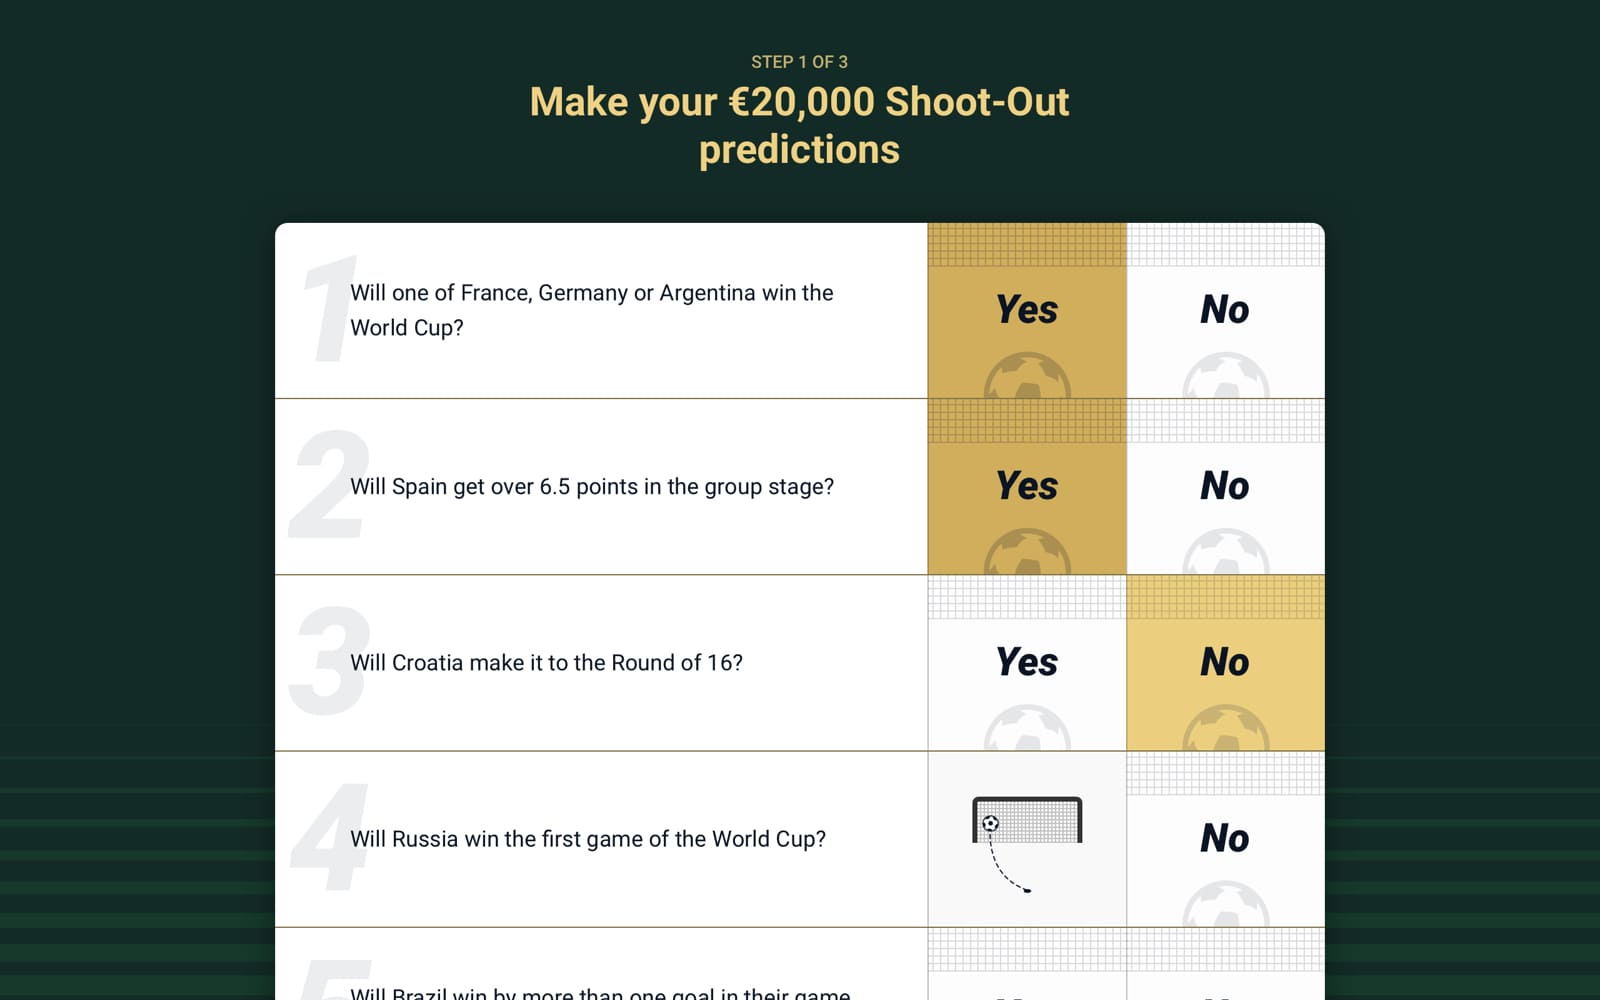This screenshot has width=1600, height=1000.
Task: Choose No for Spain over 6.5 points
Action: click(1225, 486)
